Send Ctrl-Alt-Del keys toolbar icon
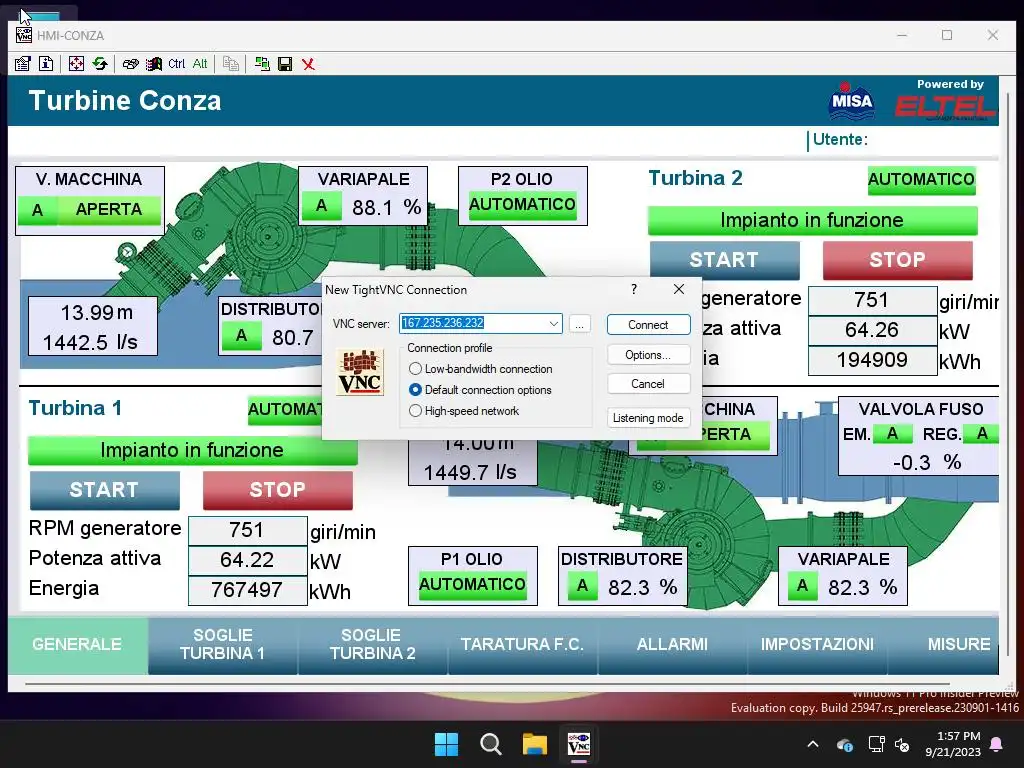This screenshot has height=768, width=1024. 131,64
